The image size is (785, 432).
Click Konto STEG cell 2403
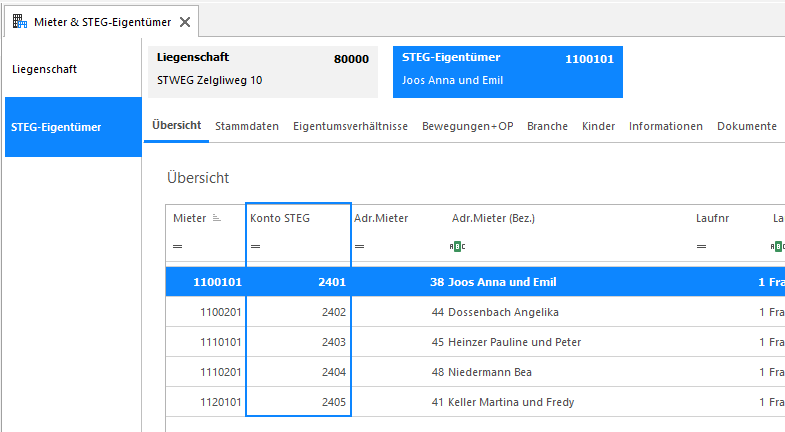(x=298, y=342)
